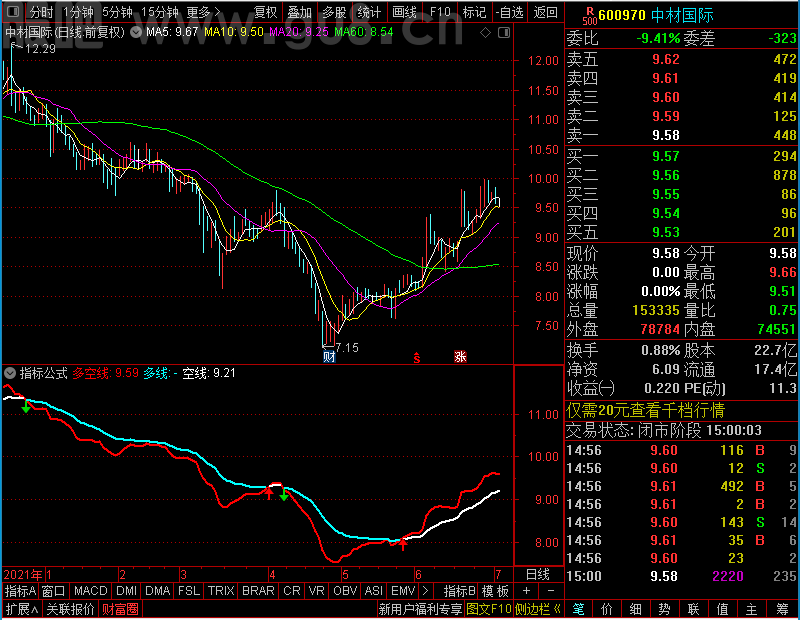Click the 返回 back button
This screenshot has height=620, width=800.
[545, 12]
